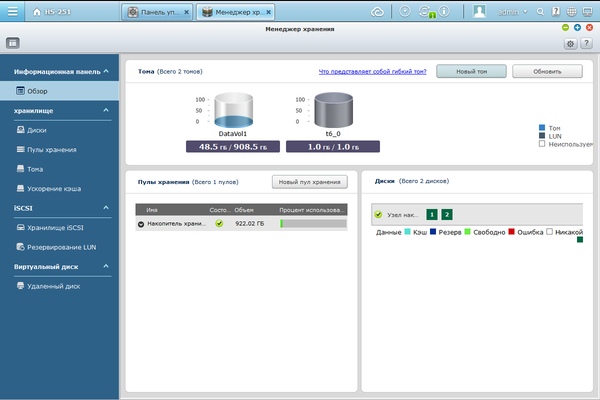Go to HS-251 home desktop
Viewport: 600px width, 400px height.
tap(52, 12)
